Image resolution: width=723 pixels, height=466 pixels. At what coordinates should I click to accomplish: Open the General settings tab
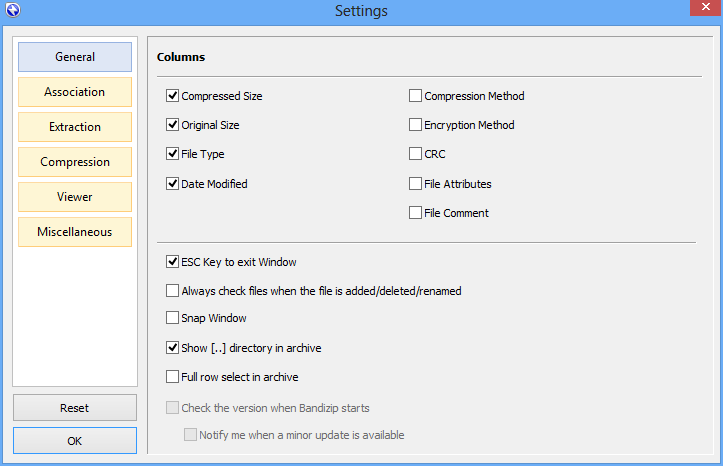click(75, 57)
